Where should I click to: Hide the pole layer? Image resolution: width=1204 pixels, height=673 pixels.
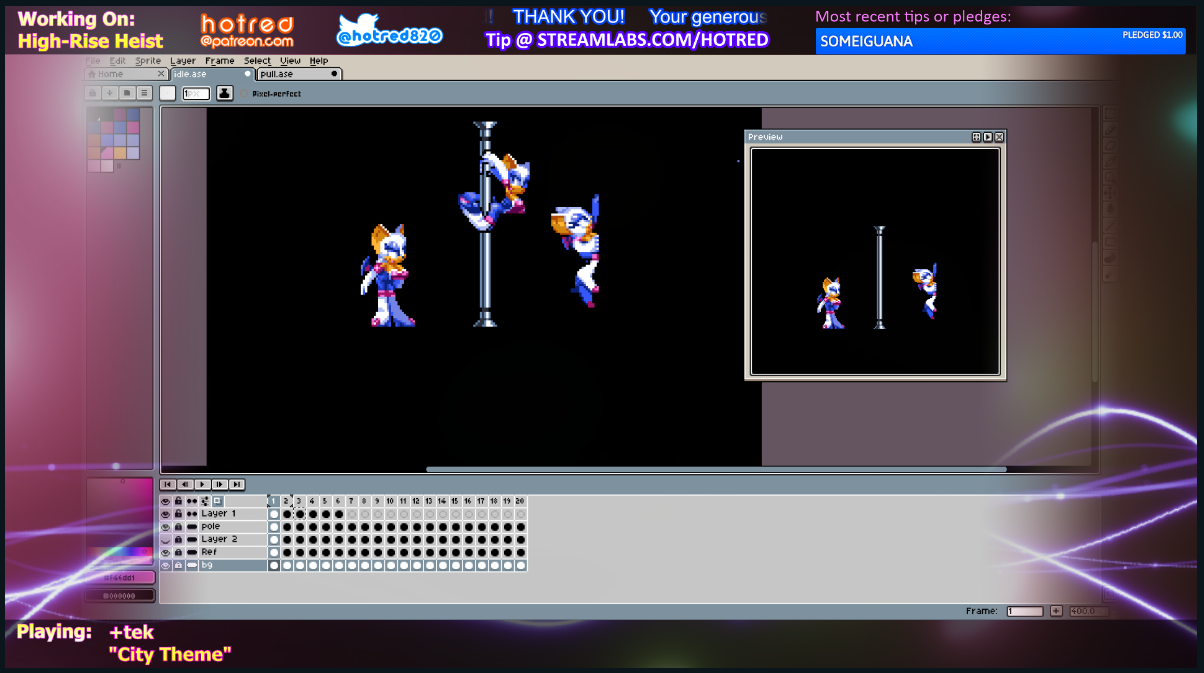click(x=166, y=527)
